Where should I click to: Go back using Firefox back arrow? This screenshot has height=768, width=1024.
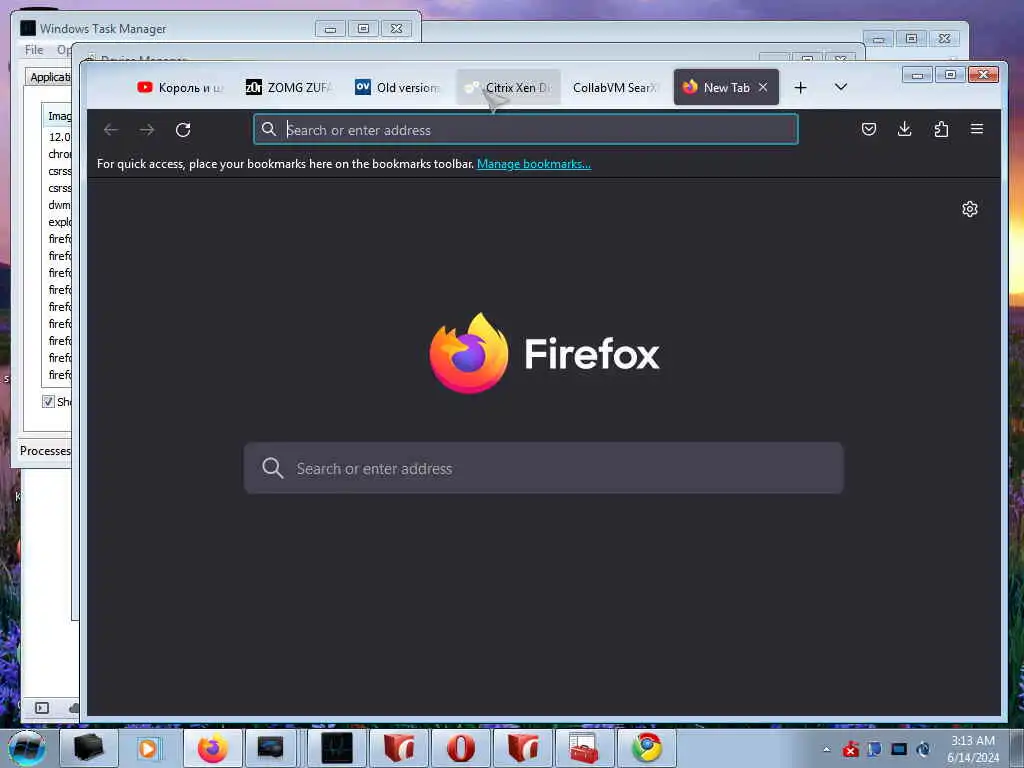point(111,130)
